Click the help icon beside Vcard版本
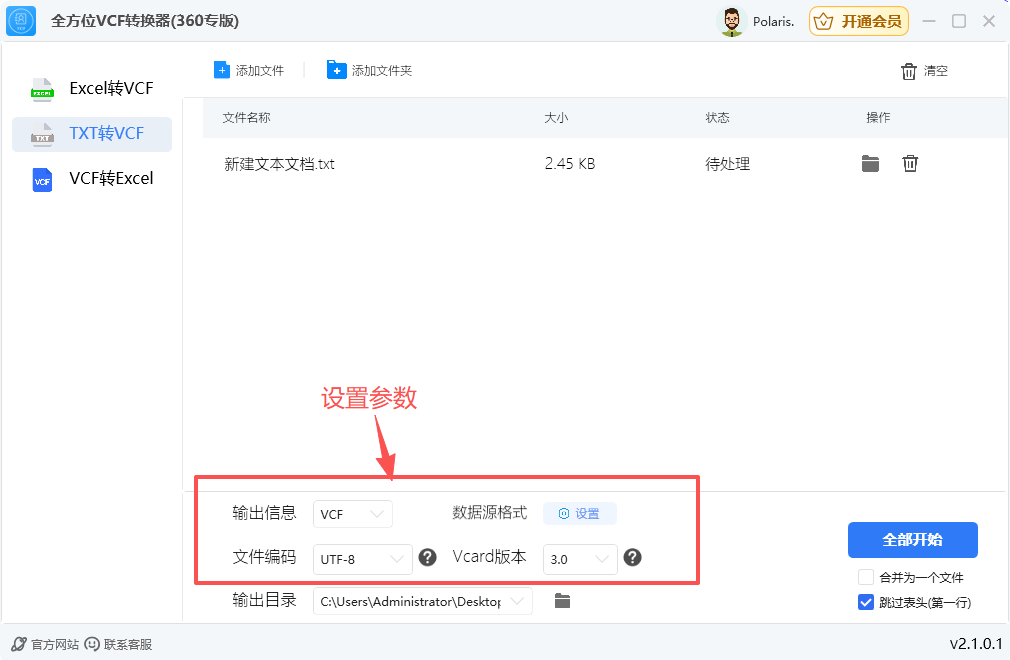 click(633, 559)
